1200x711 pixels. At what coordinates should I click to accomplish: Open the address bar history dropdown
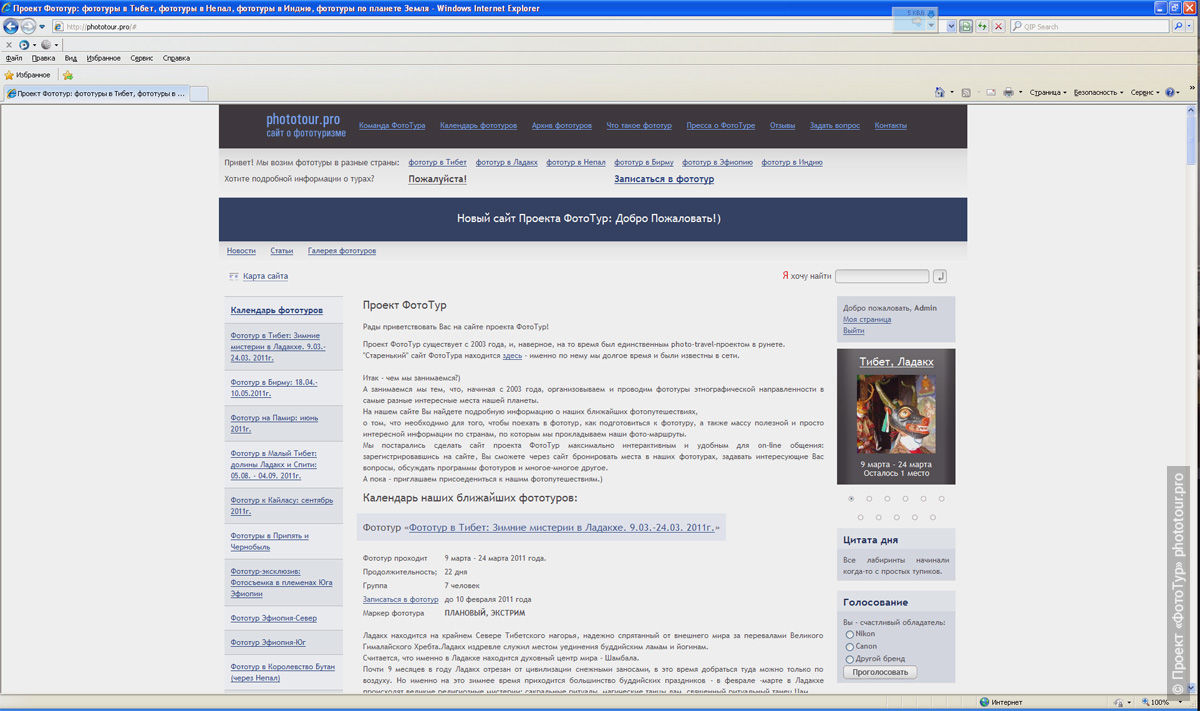point(951,26)
